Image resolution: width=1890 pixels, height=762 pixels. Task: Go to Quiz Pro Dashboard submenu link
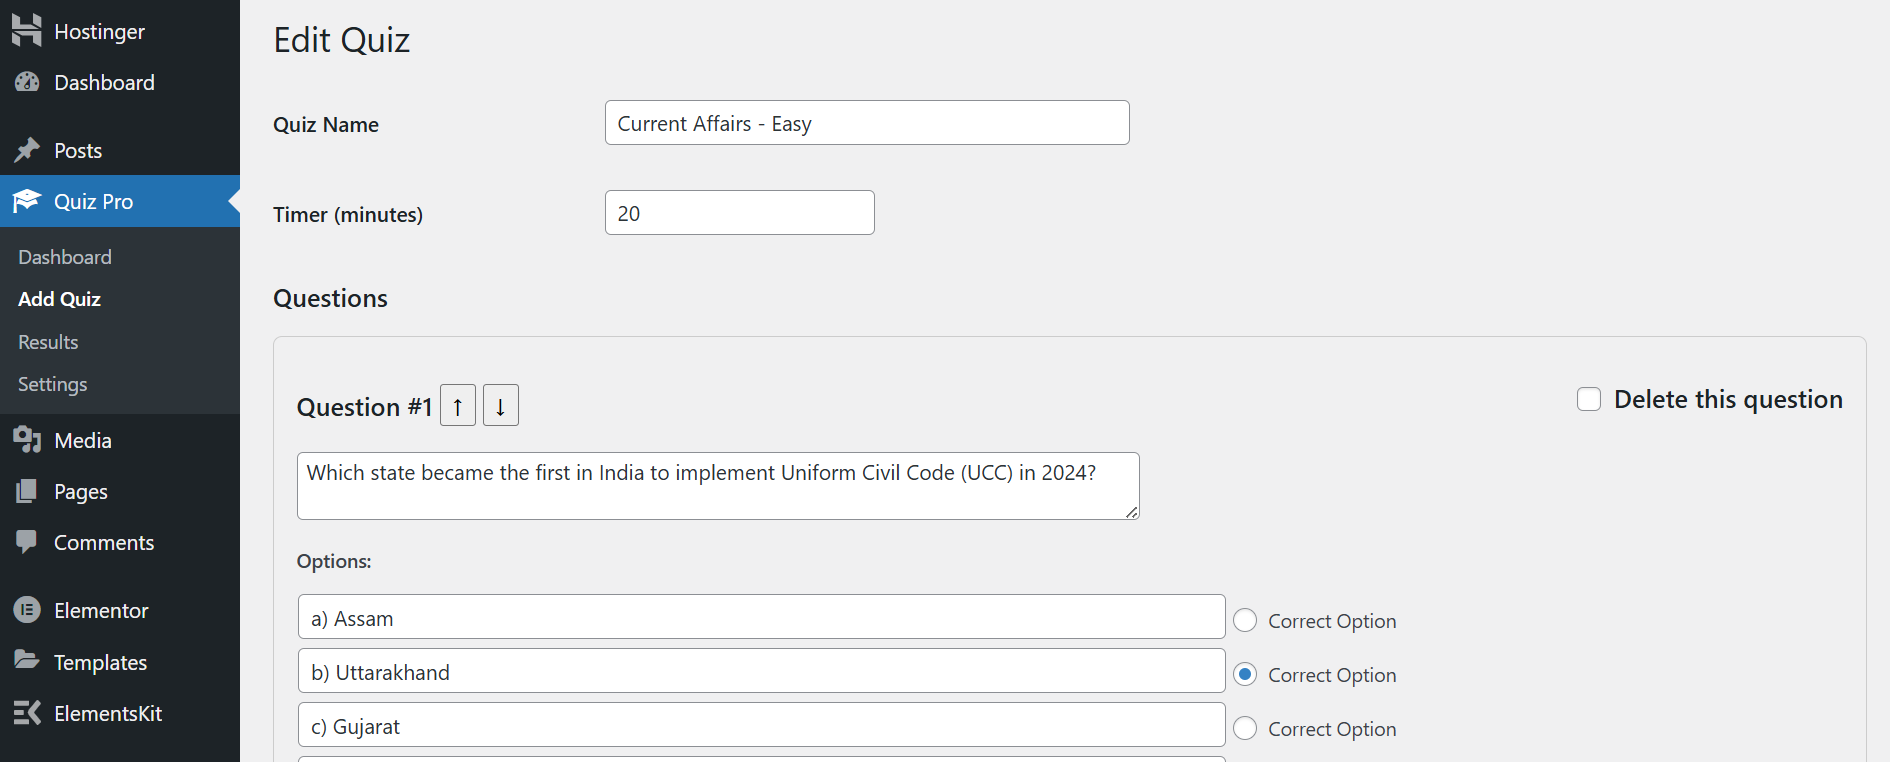coord(65,257)
